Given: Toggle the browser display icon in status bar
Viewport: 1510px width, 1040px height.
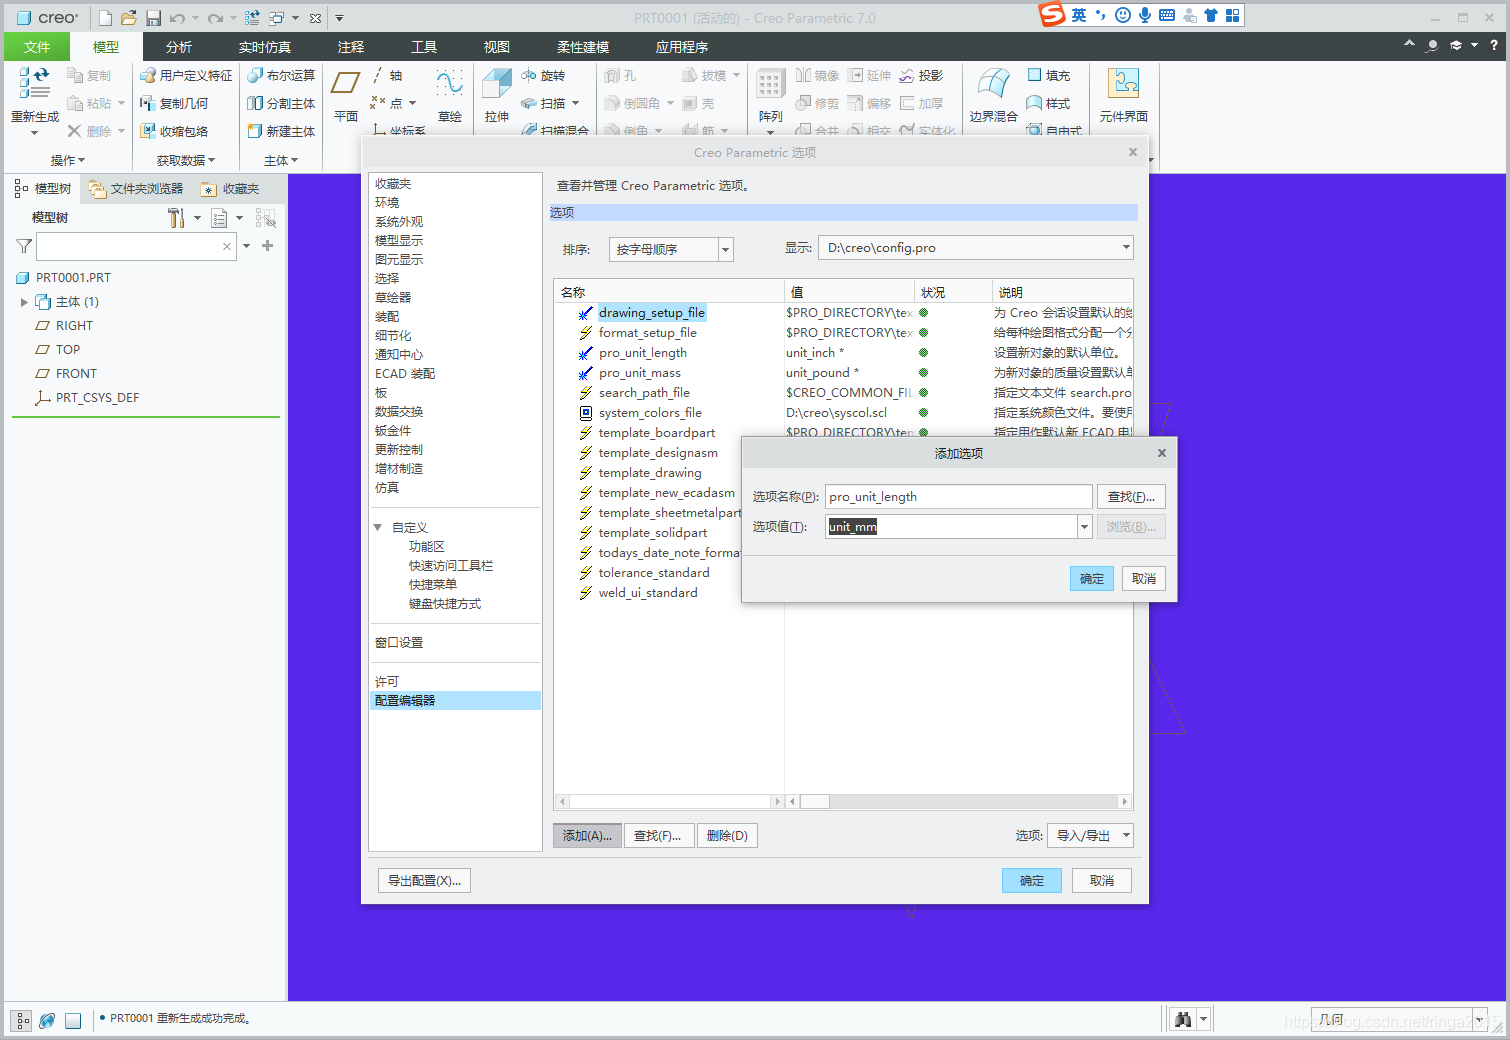Looking at the screenshot, I should point(47,1020).
